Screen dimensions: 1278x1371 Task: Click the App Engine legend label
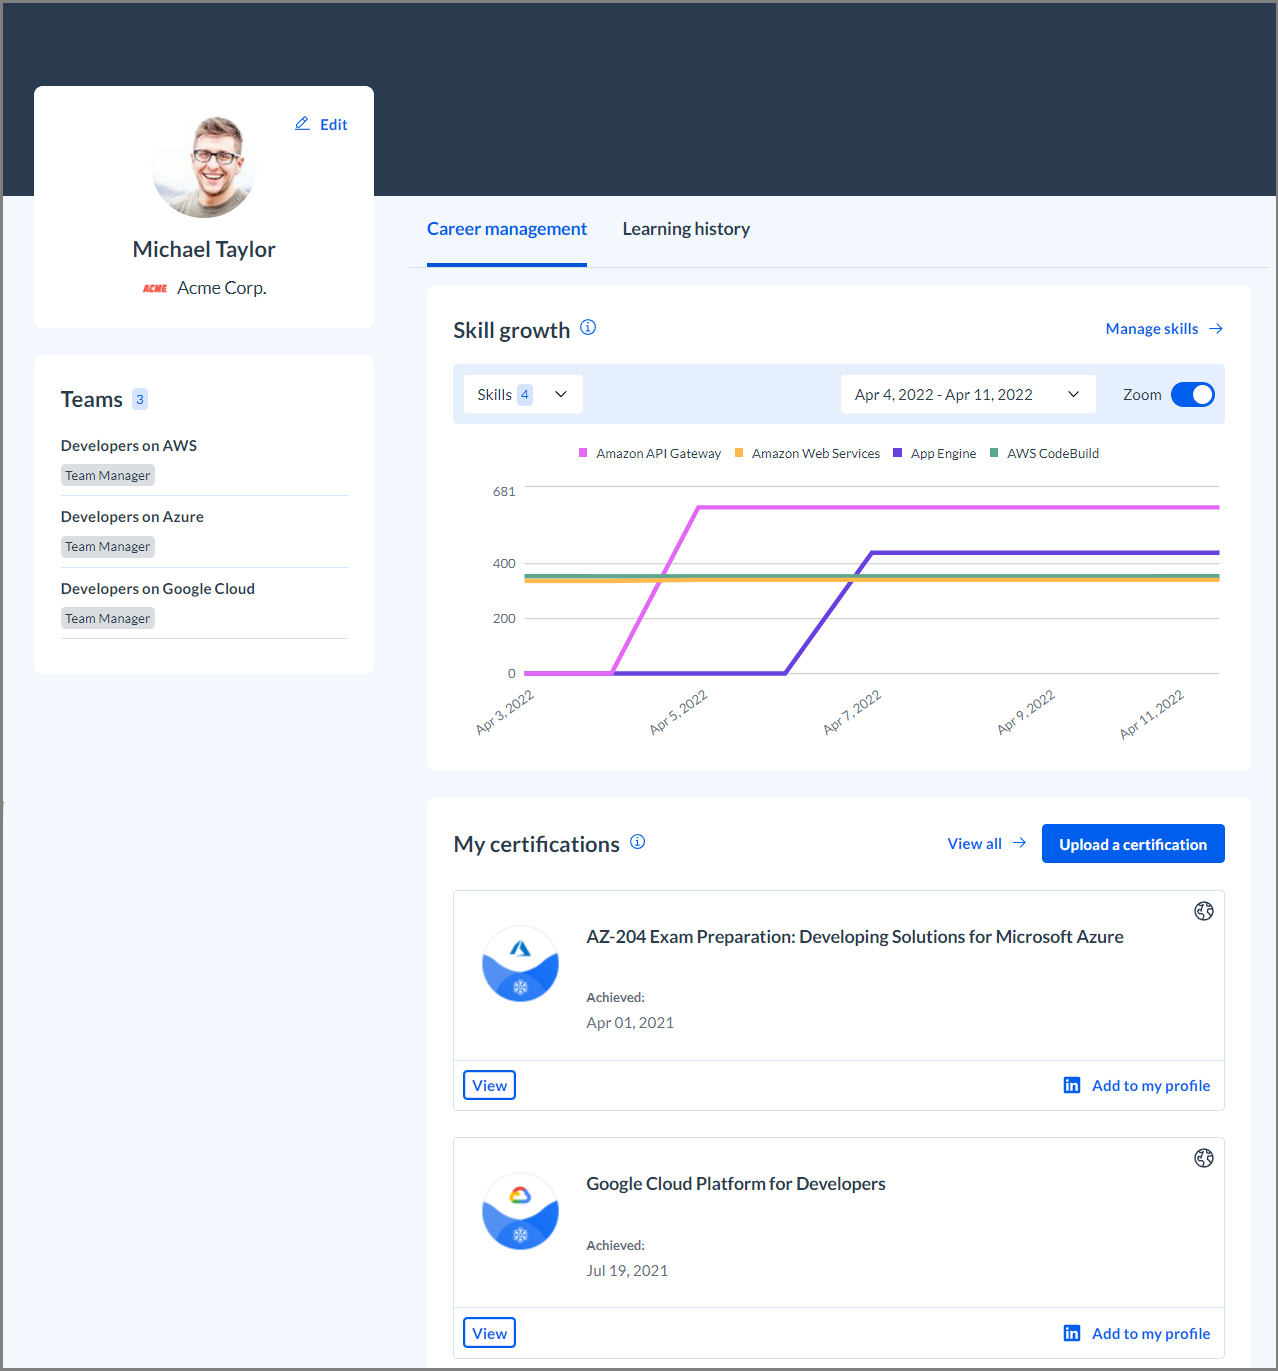click(x=943, y=453)
